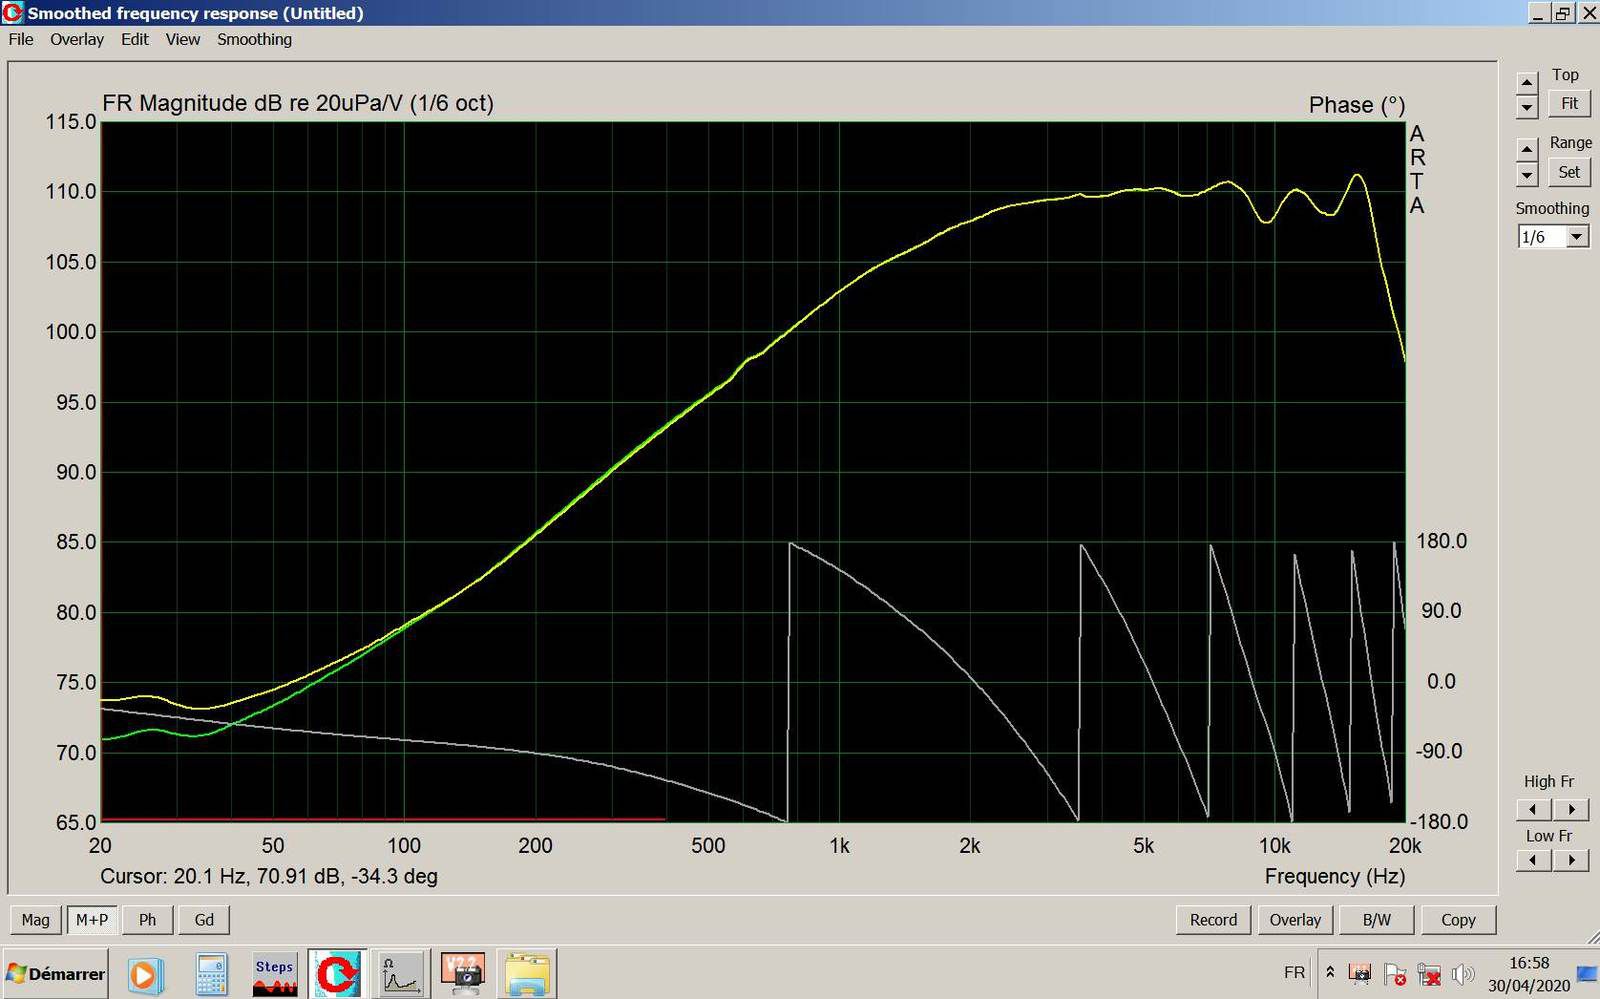Click the Phase (°) axis label
Viewport: 1600px width, 999px height.
(x=1357, y=105)
